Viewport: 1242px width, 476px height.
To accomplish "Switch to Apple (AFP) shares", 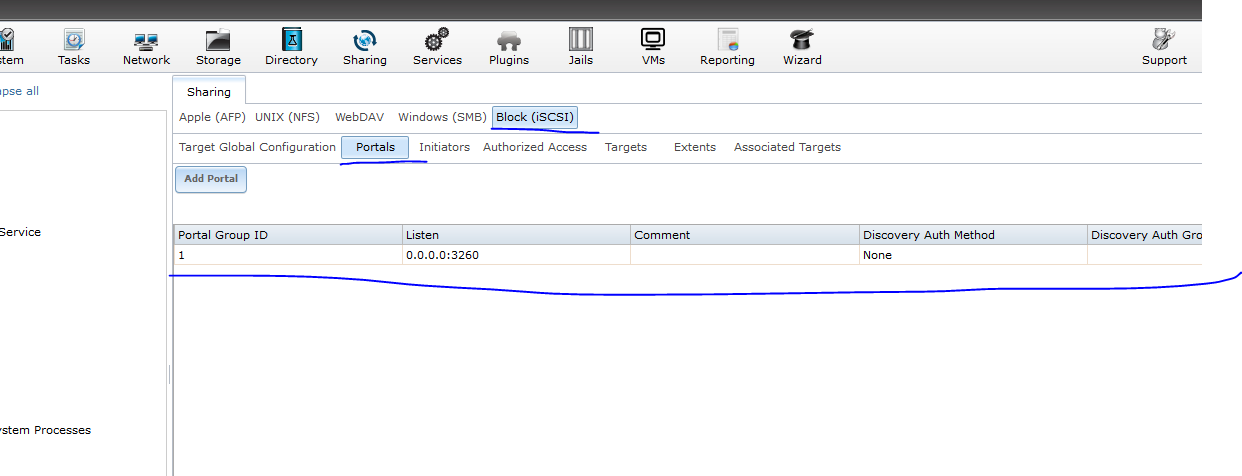I will click(x=212, y=117).
